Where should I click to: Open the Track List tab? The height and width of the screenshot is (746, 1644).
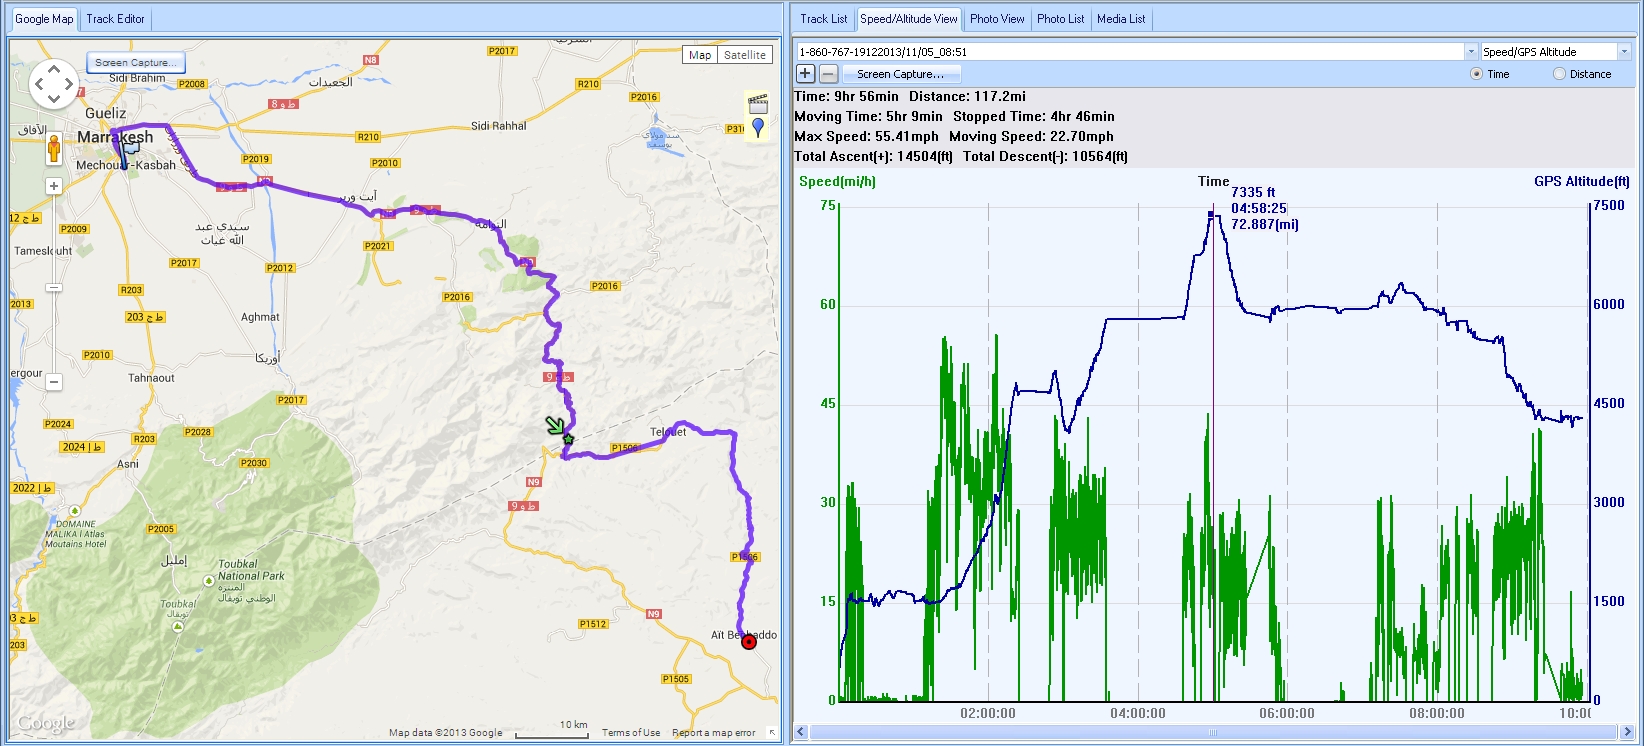click(x=823, y=19)
